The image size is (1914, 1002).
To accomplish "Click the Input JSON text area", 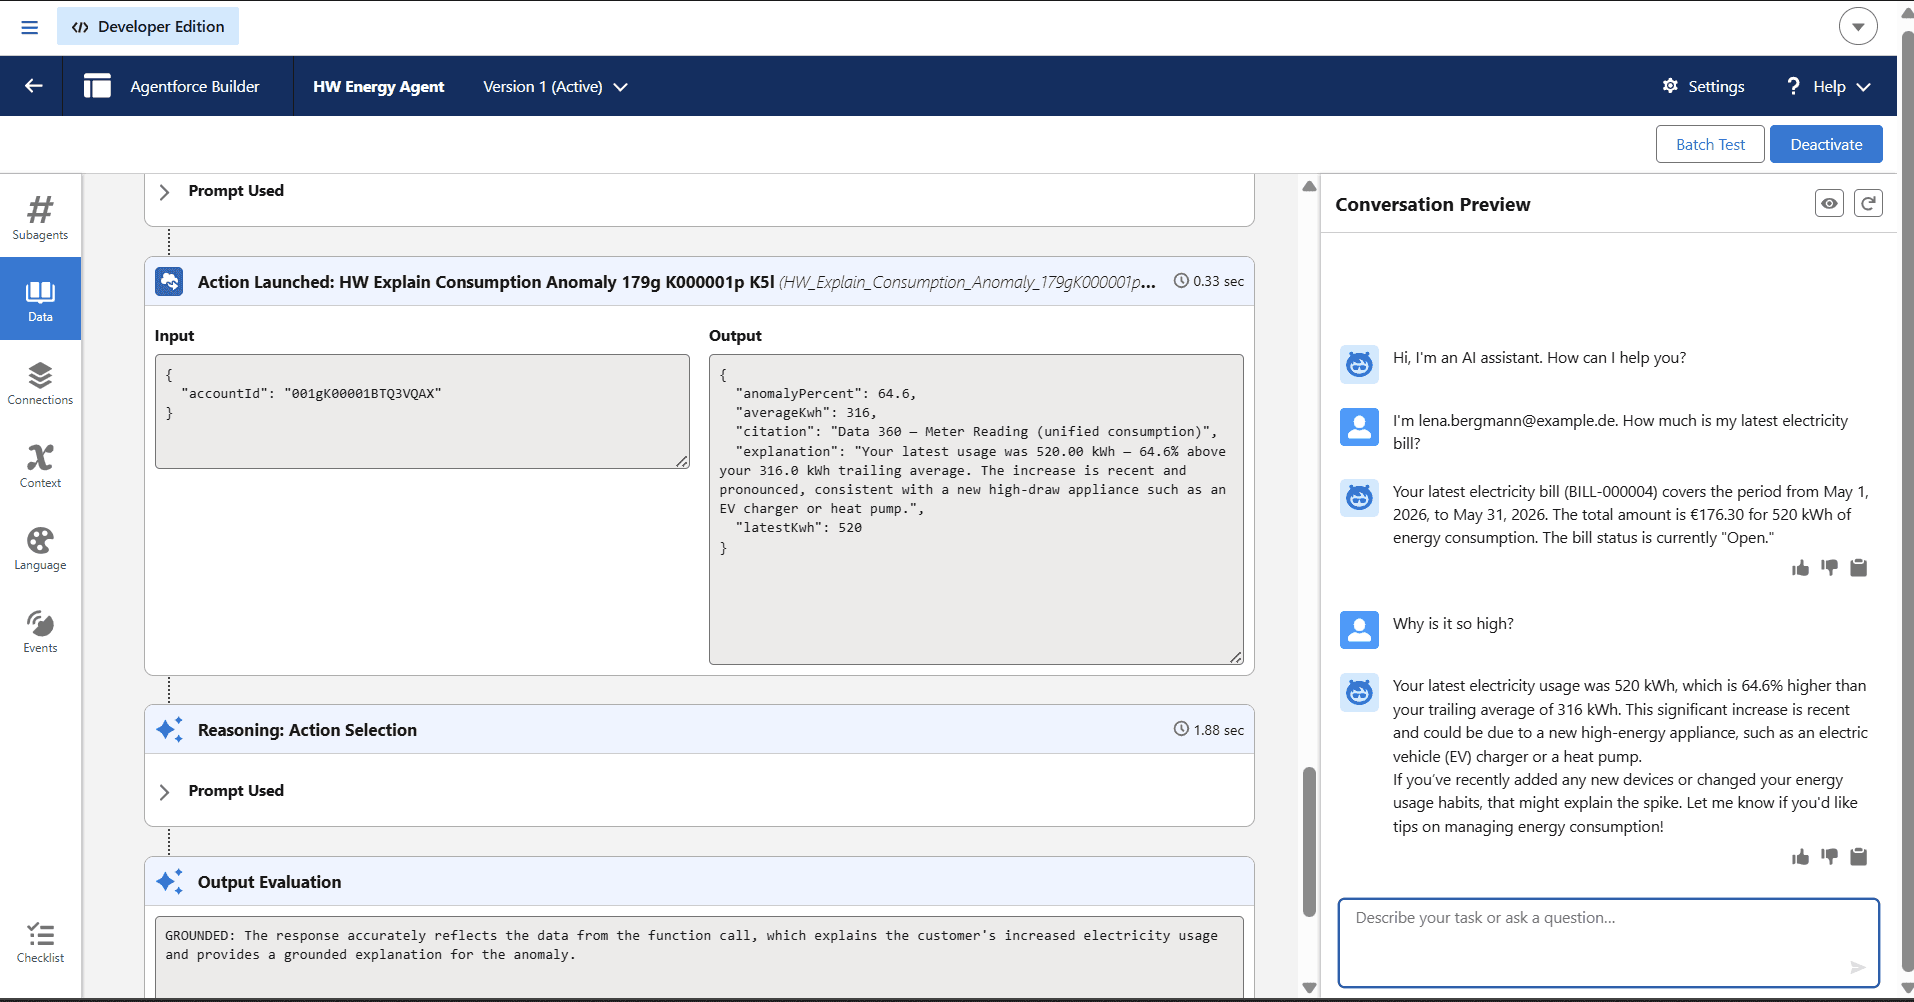I will click(422, 411).
